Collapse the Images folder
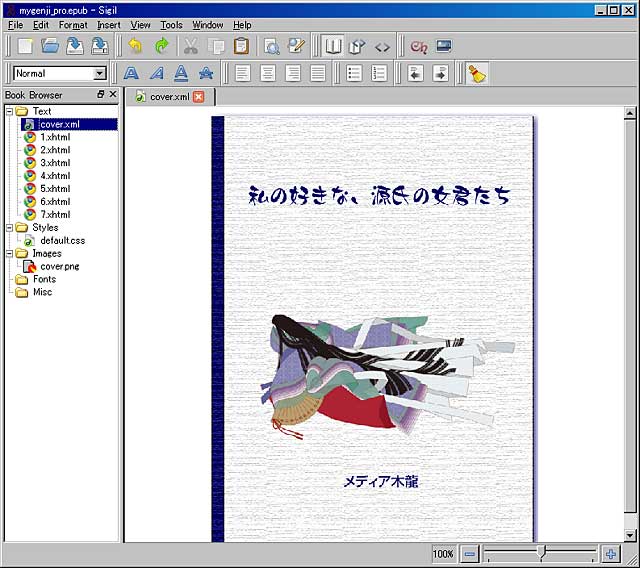The height and width of the screenshot is (568, 640). tap(9, 254)
